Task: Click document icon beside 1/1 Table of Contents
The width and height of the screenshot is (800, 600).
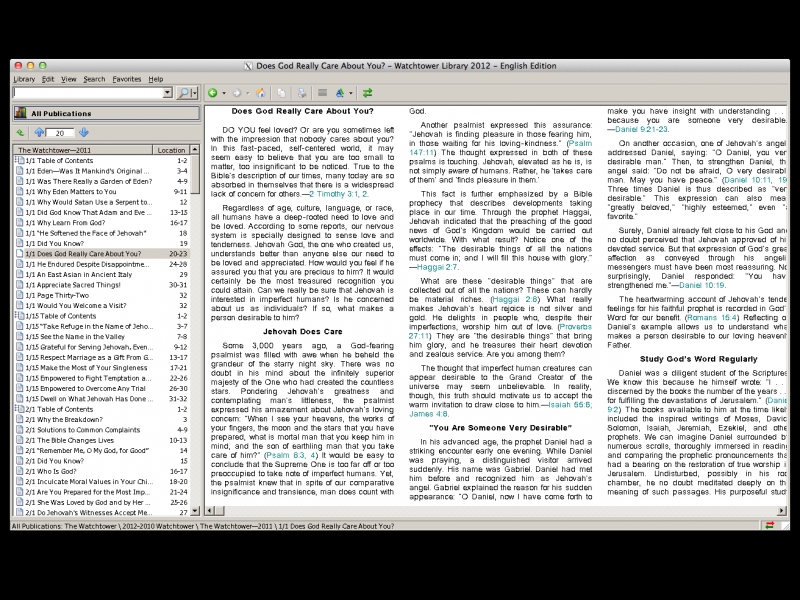Action: pos(19,160)
